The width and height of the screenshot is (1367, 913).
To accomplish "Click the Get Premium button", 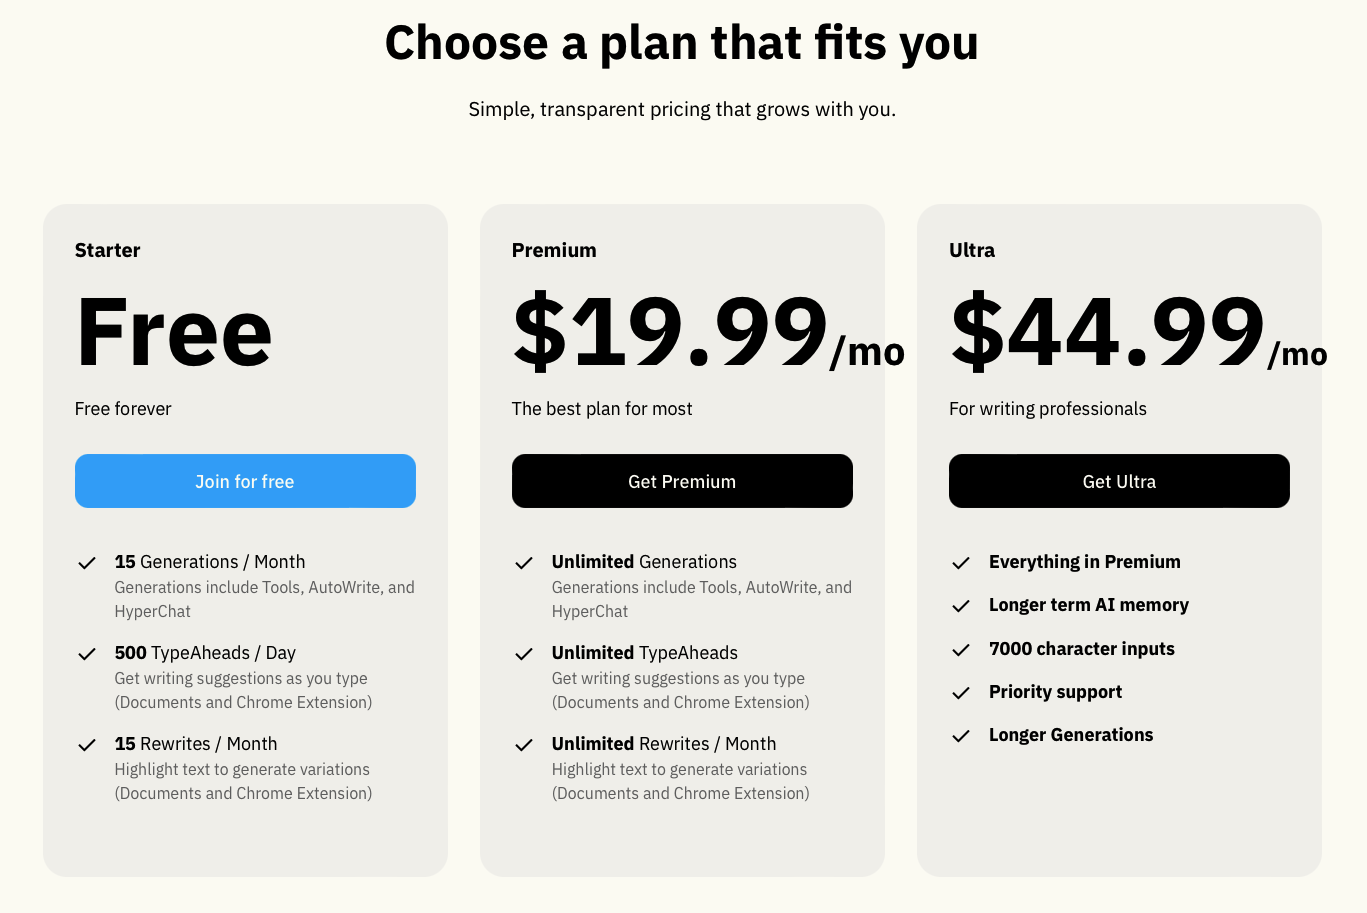I will pyautogui.click(x=682, y=481).
